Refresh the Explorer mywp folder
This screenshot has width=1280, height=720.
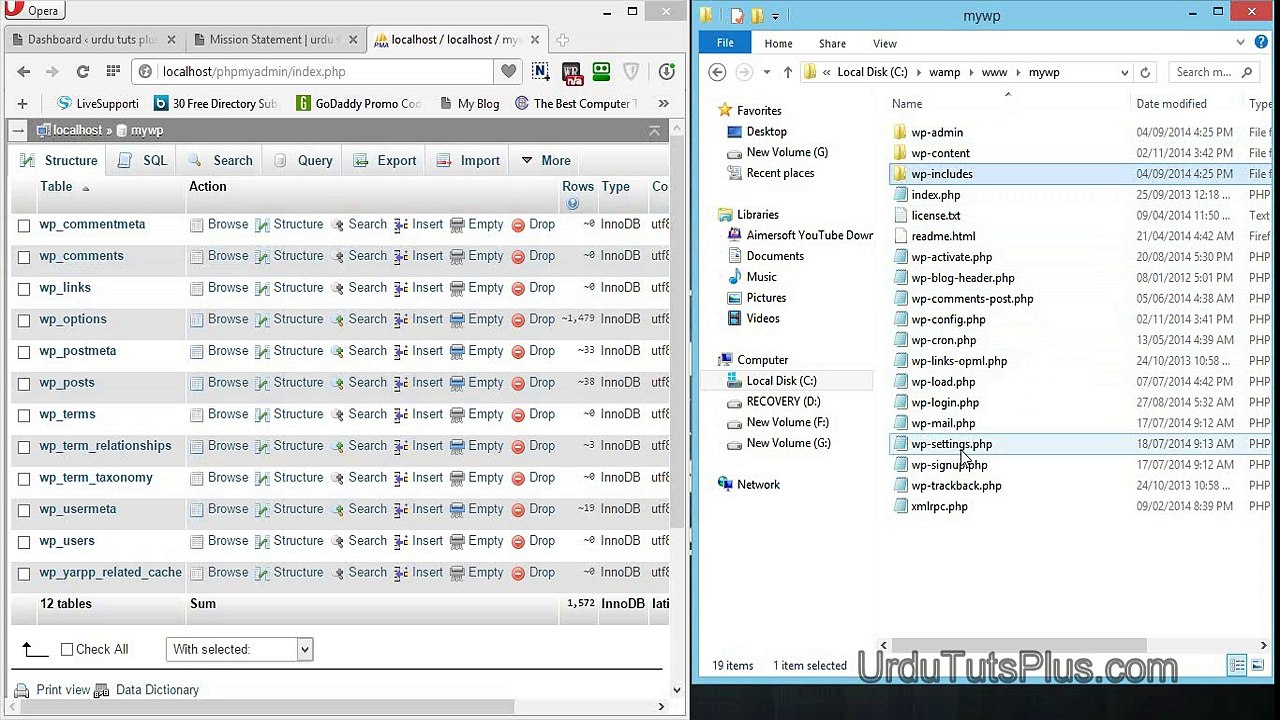click(x=1146, y=72)
